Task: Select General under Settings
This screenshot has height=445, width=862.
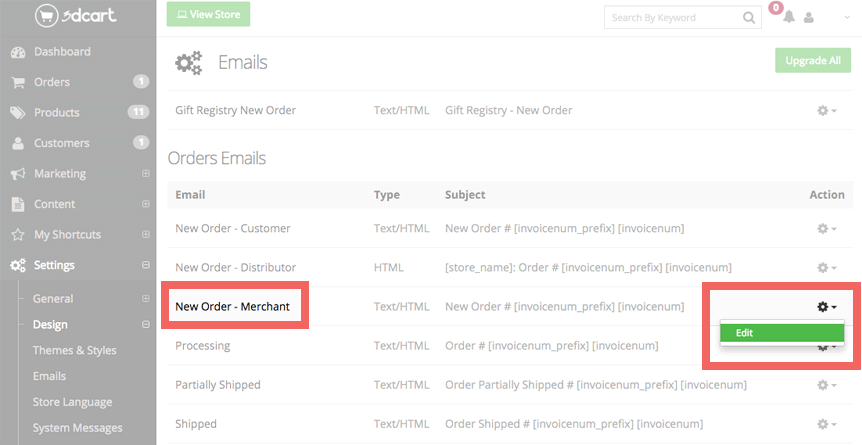Action: [x=53, y=299]
